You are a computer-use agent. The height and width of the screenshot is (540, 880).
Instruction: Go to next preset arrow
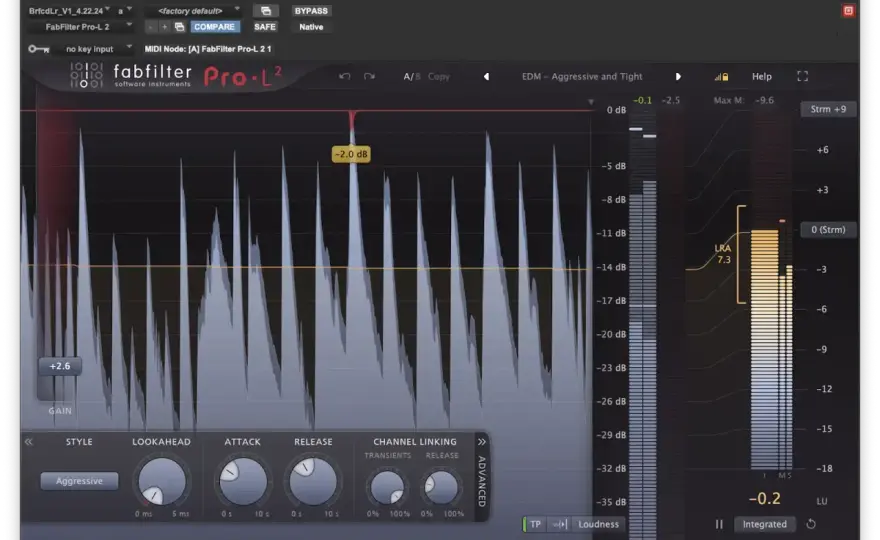coord(678,76)
